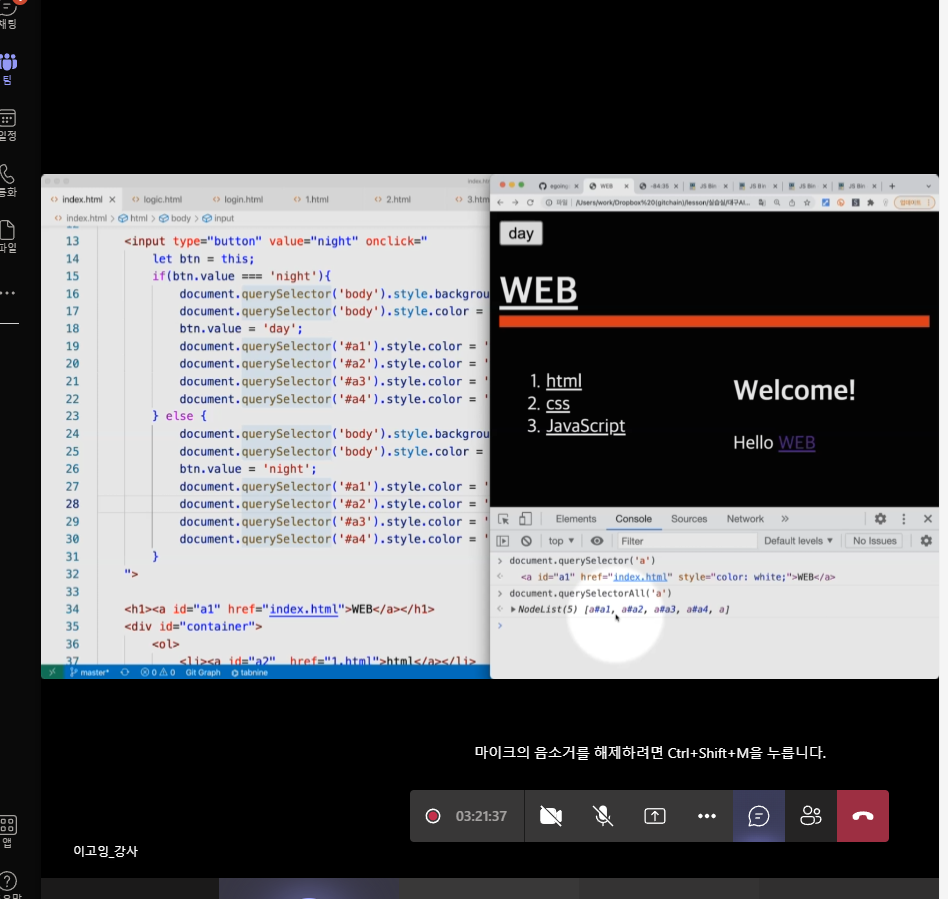Open more actions in the meeting toolbar
This screenshot has height=899, width=948.
[x=707, y=816]
